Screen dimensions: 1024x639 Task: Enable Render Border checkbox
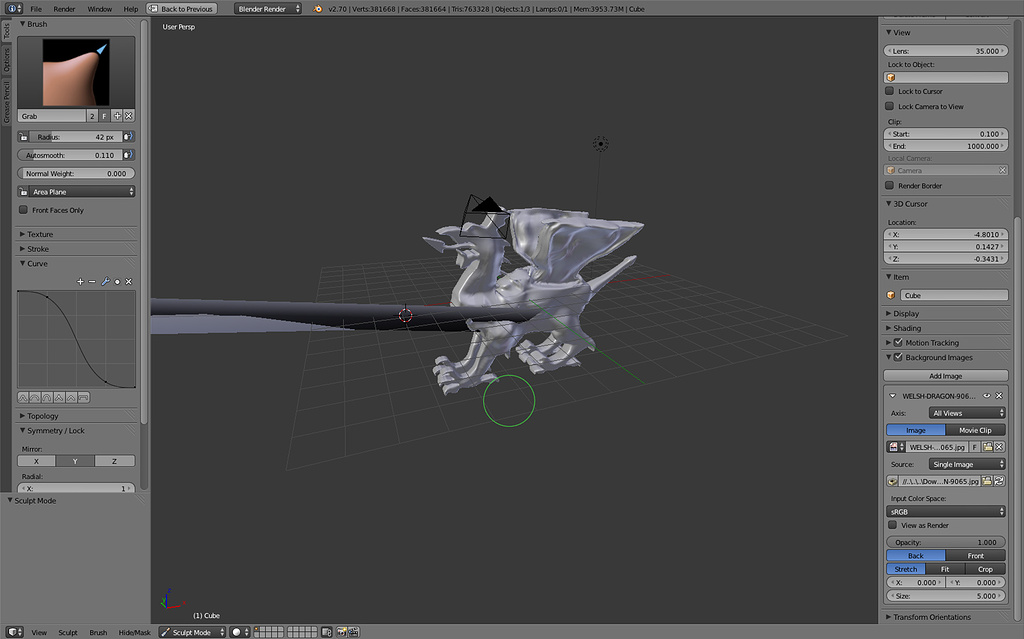pos(889,186)
